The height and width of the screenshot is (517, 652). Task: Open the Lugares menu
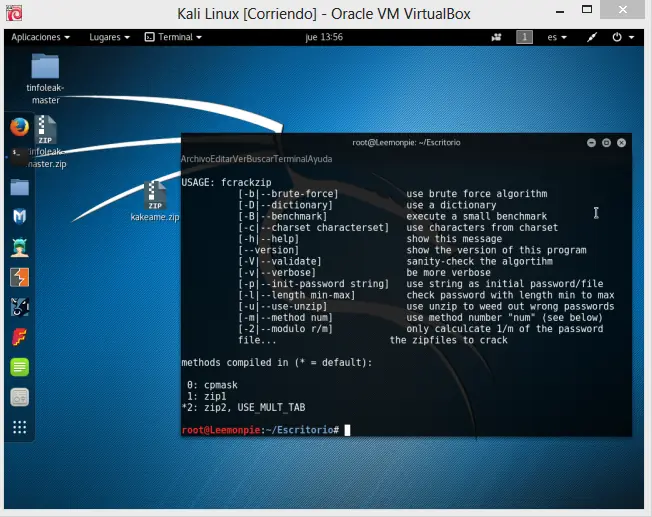click(109, 37)
